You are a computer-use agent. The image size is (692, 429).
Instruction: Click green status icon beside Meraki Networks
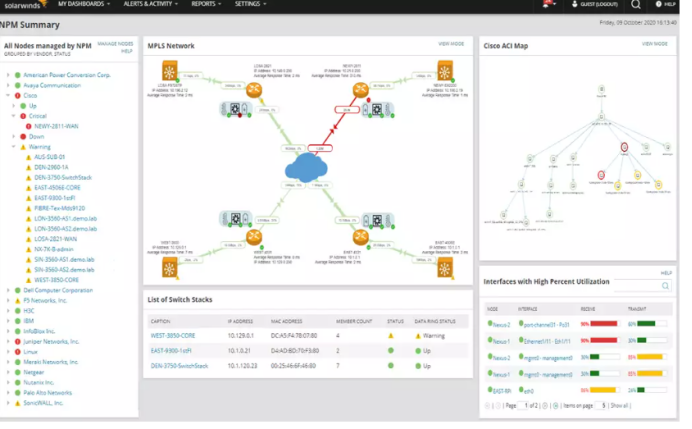coord(18,362)
